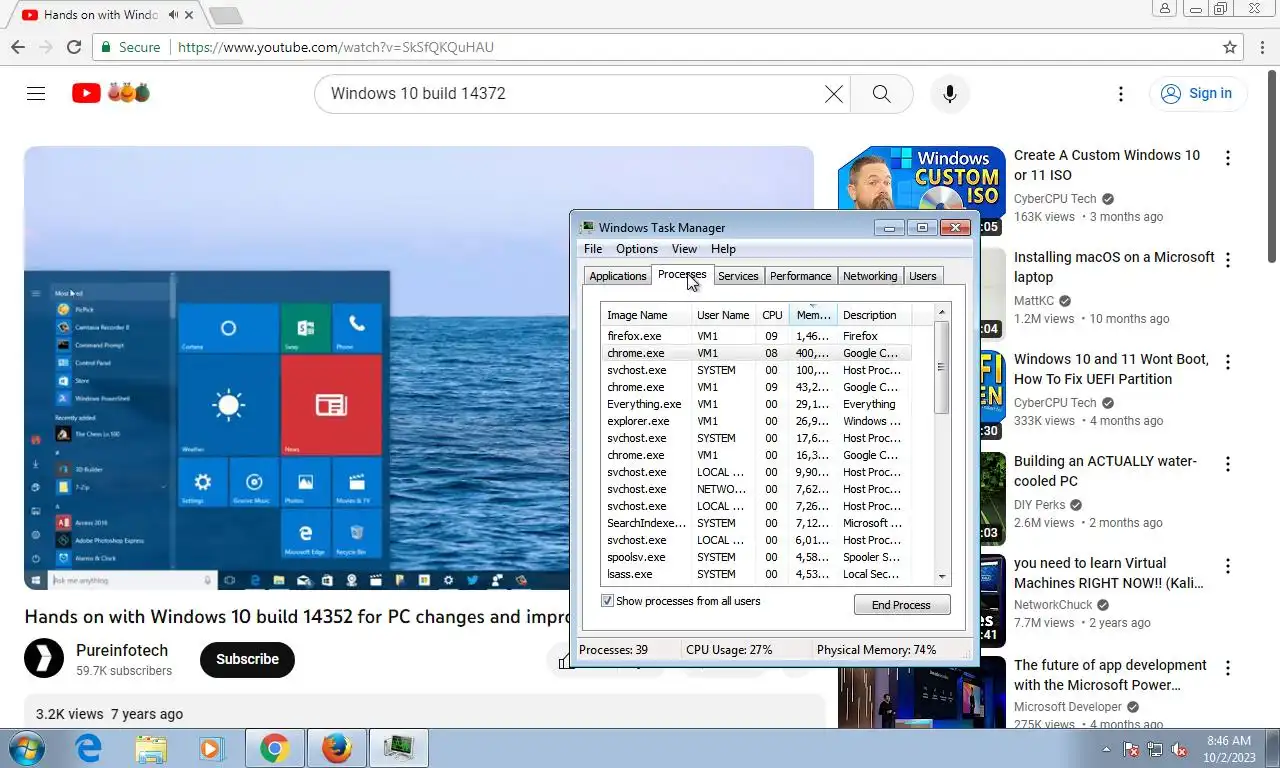The width and height of the screenshot is (1280, 768).
Task: Click the tray clock showing 8:46 AM
Action: (x=1229, y=749)
